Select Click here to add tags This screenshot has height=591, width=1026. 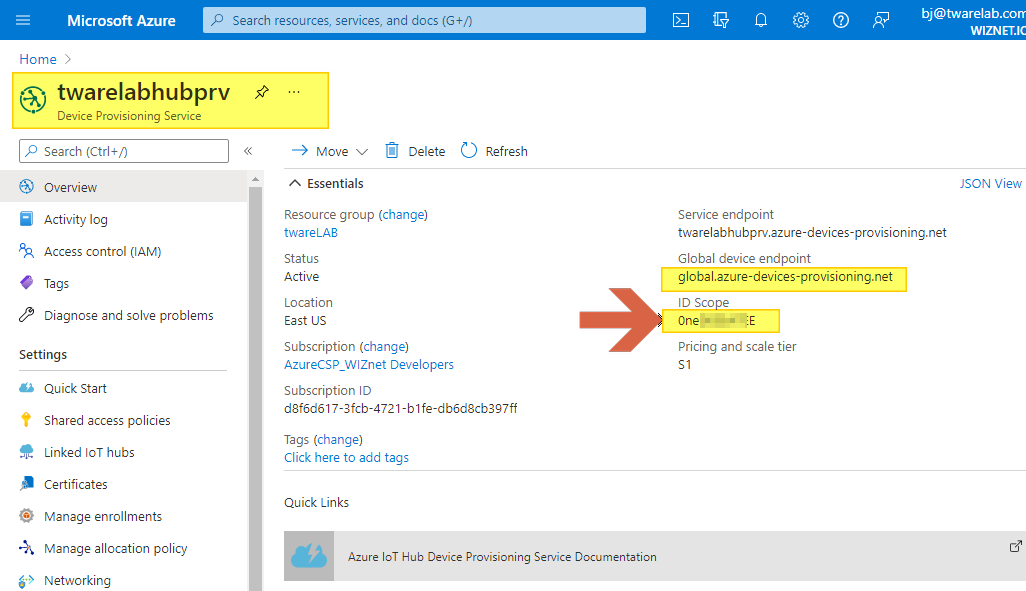pyautogui.click(x=346, y=457)
